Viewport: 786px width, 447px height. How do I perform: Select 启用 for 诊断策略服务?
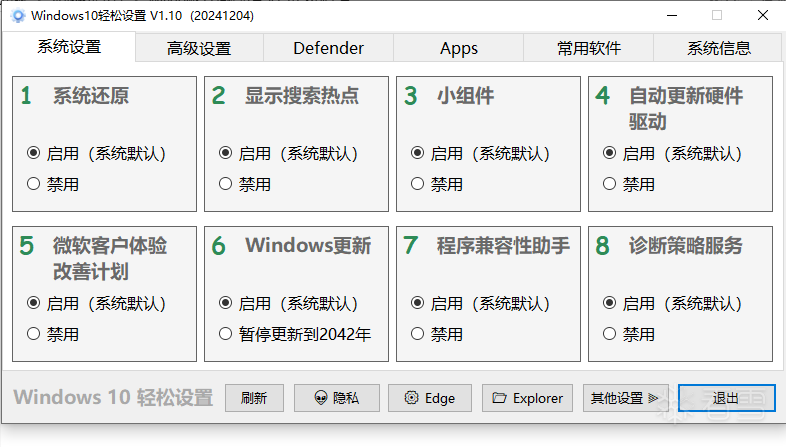pyautogui.click(x=672, y=303)
